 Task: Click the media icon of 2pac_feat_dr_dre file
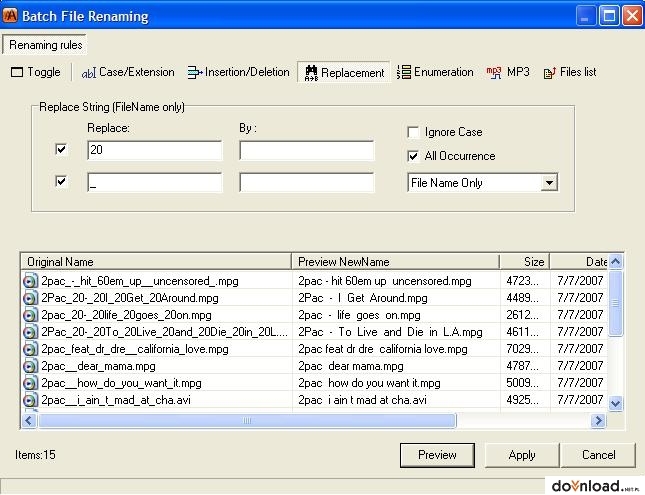pyautogui.click(x=30, y=349)
